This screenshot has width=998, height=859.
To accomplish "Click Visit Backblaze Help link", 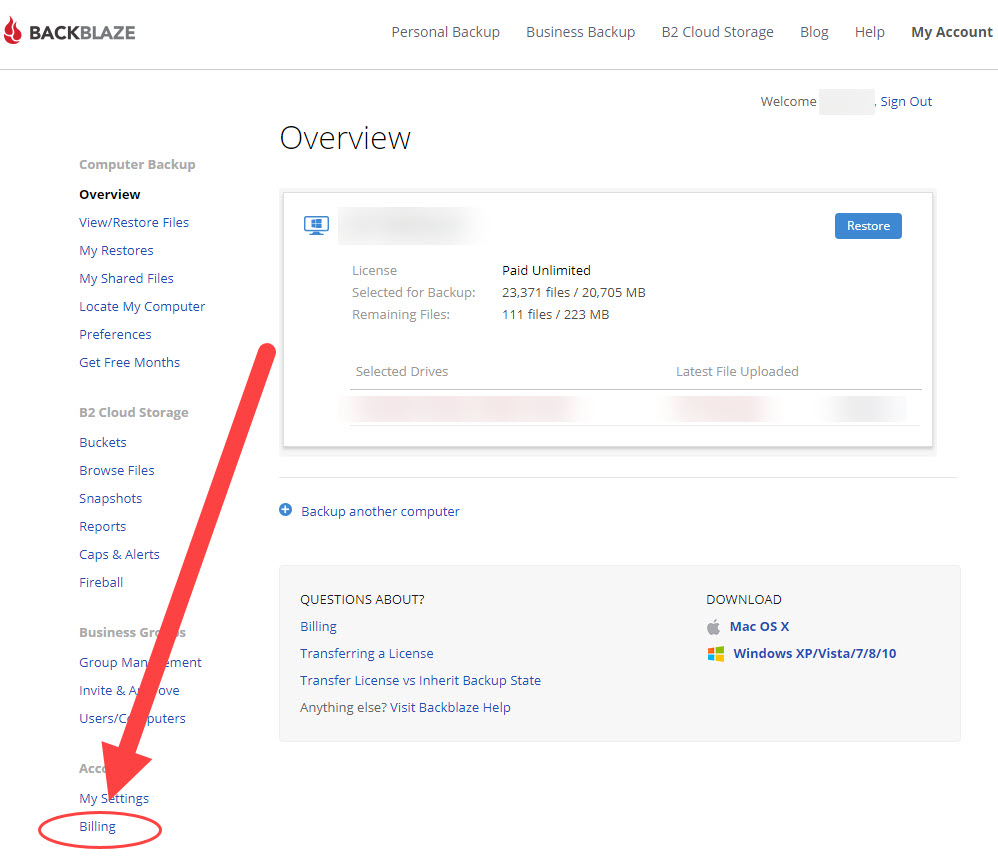I will click(x=450, y=708).
